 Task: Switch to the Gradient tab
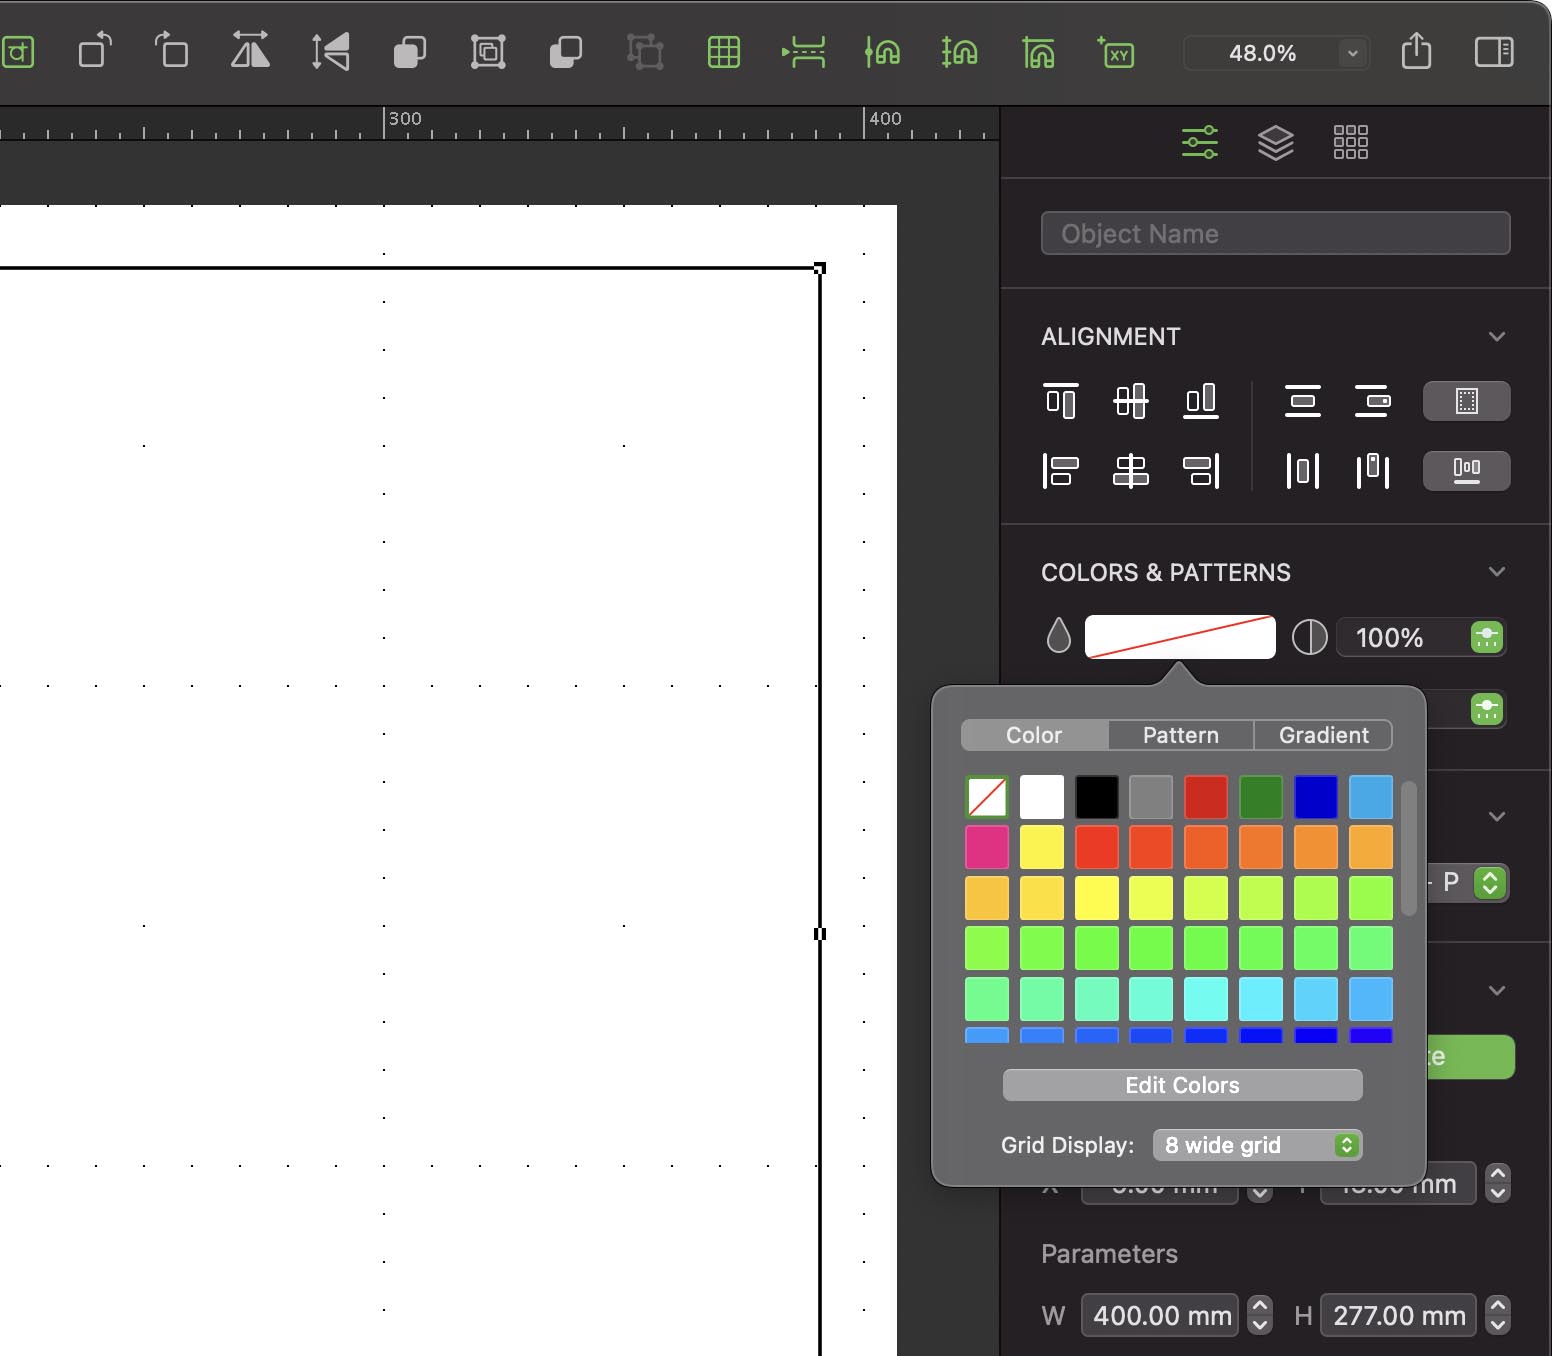pos(1323,735)
